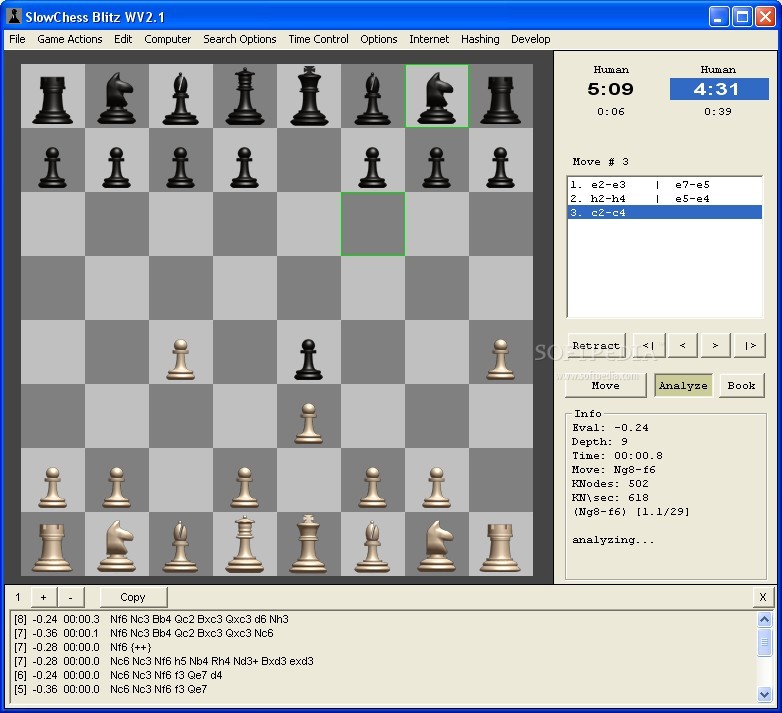
Task: Select black move e5-e4 in move list
Action: coord(692,198)
